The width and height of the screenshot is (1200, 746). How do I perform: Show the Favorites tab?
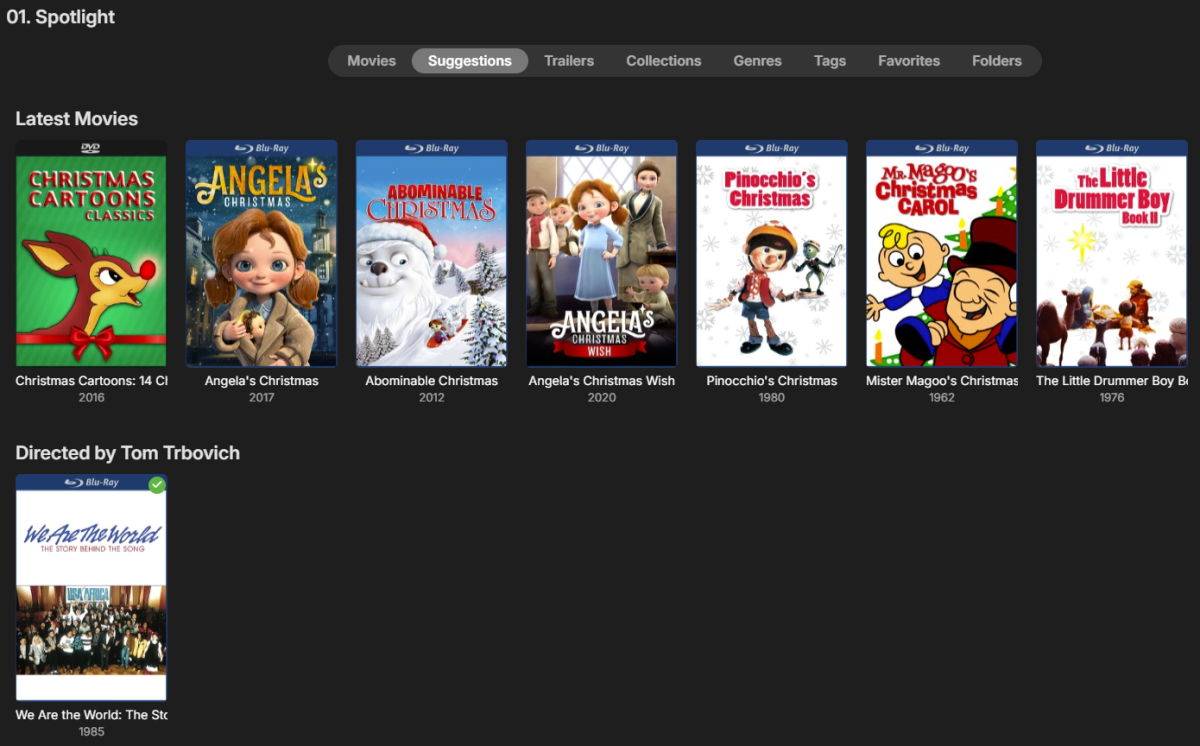(909, 61)
